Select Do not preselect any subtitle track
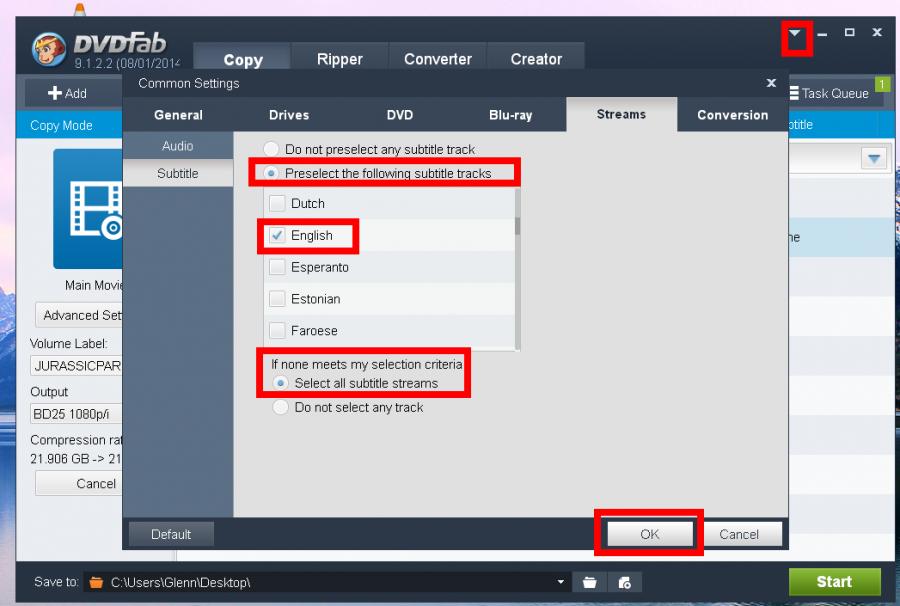900x606 pixels. 271,149
